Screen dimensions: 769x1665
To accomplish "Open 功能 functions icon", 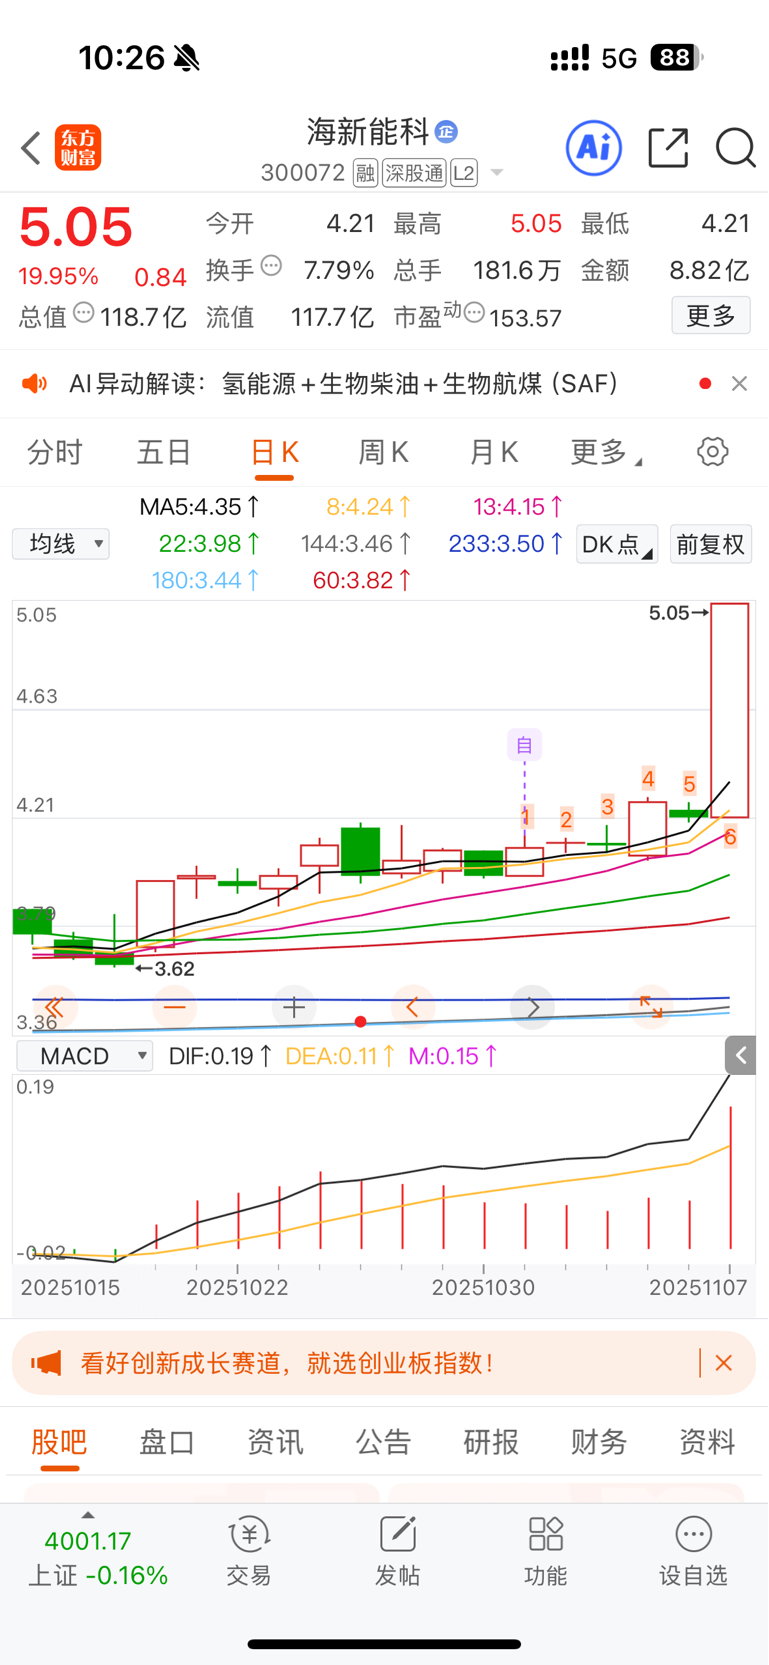I will pyautogui.click(x=545, y=1552).
